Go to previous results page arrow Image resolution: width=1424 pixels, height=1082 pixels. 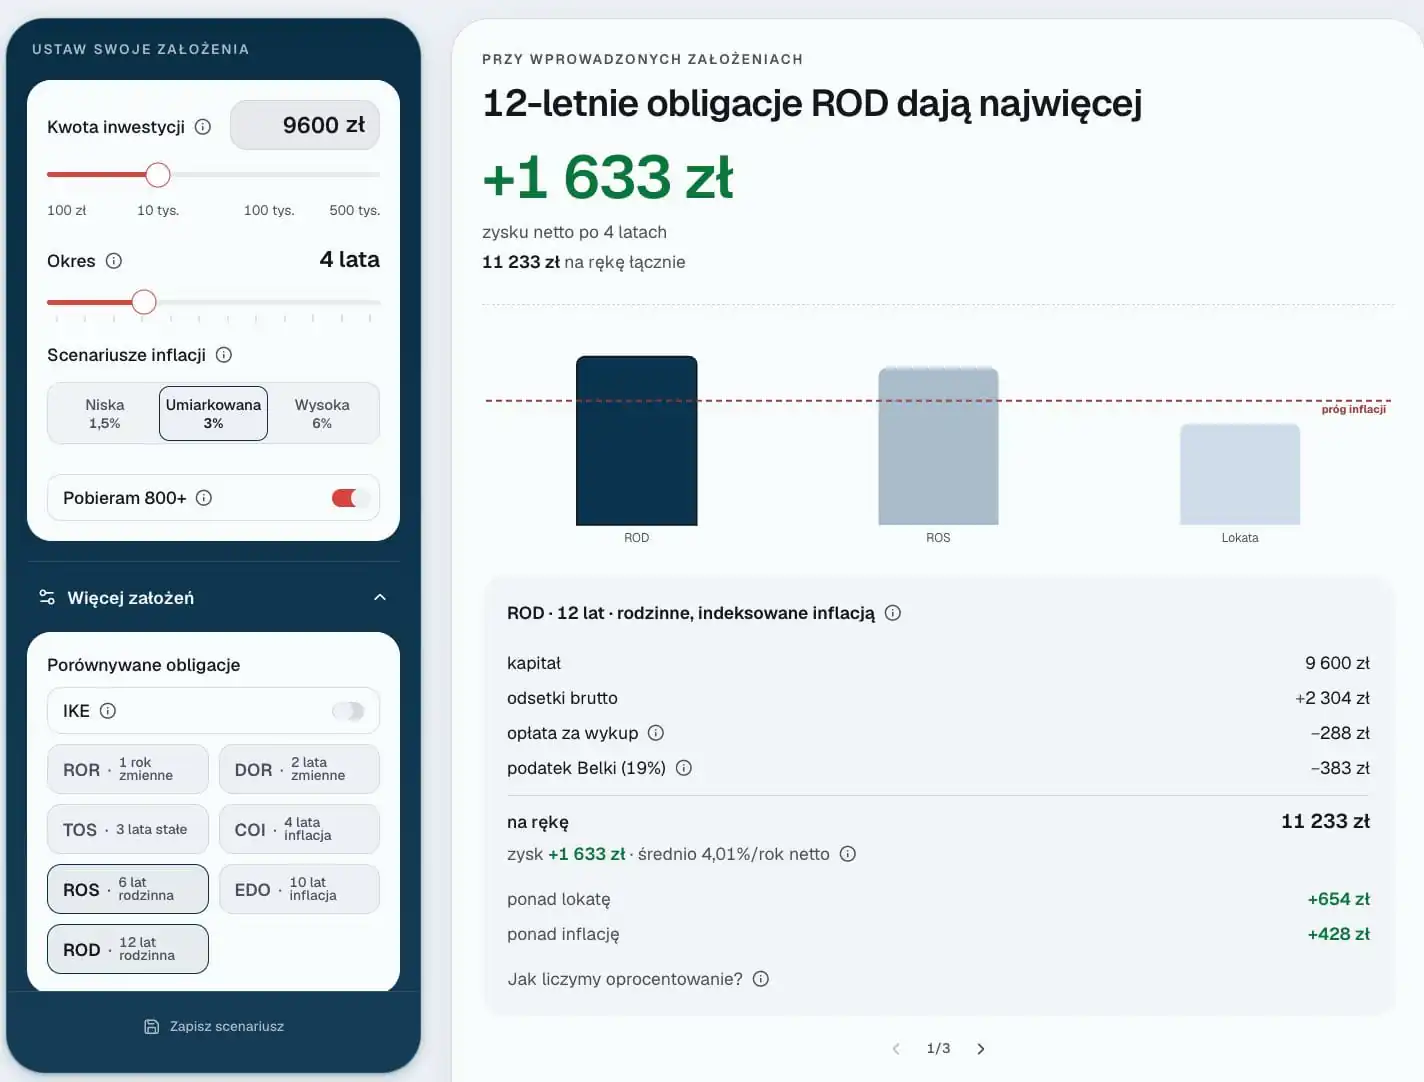pyautogui.click(x=896, y=1049)
